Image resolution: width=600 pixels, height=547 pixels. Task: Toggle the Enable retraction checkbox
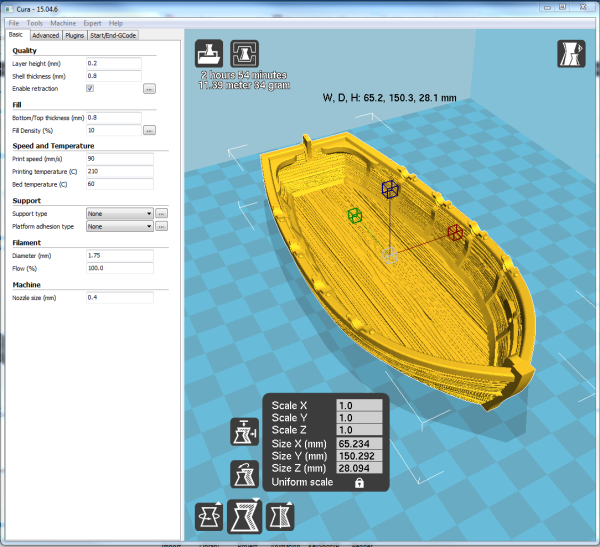90,88
